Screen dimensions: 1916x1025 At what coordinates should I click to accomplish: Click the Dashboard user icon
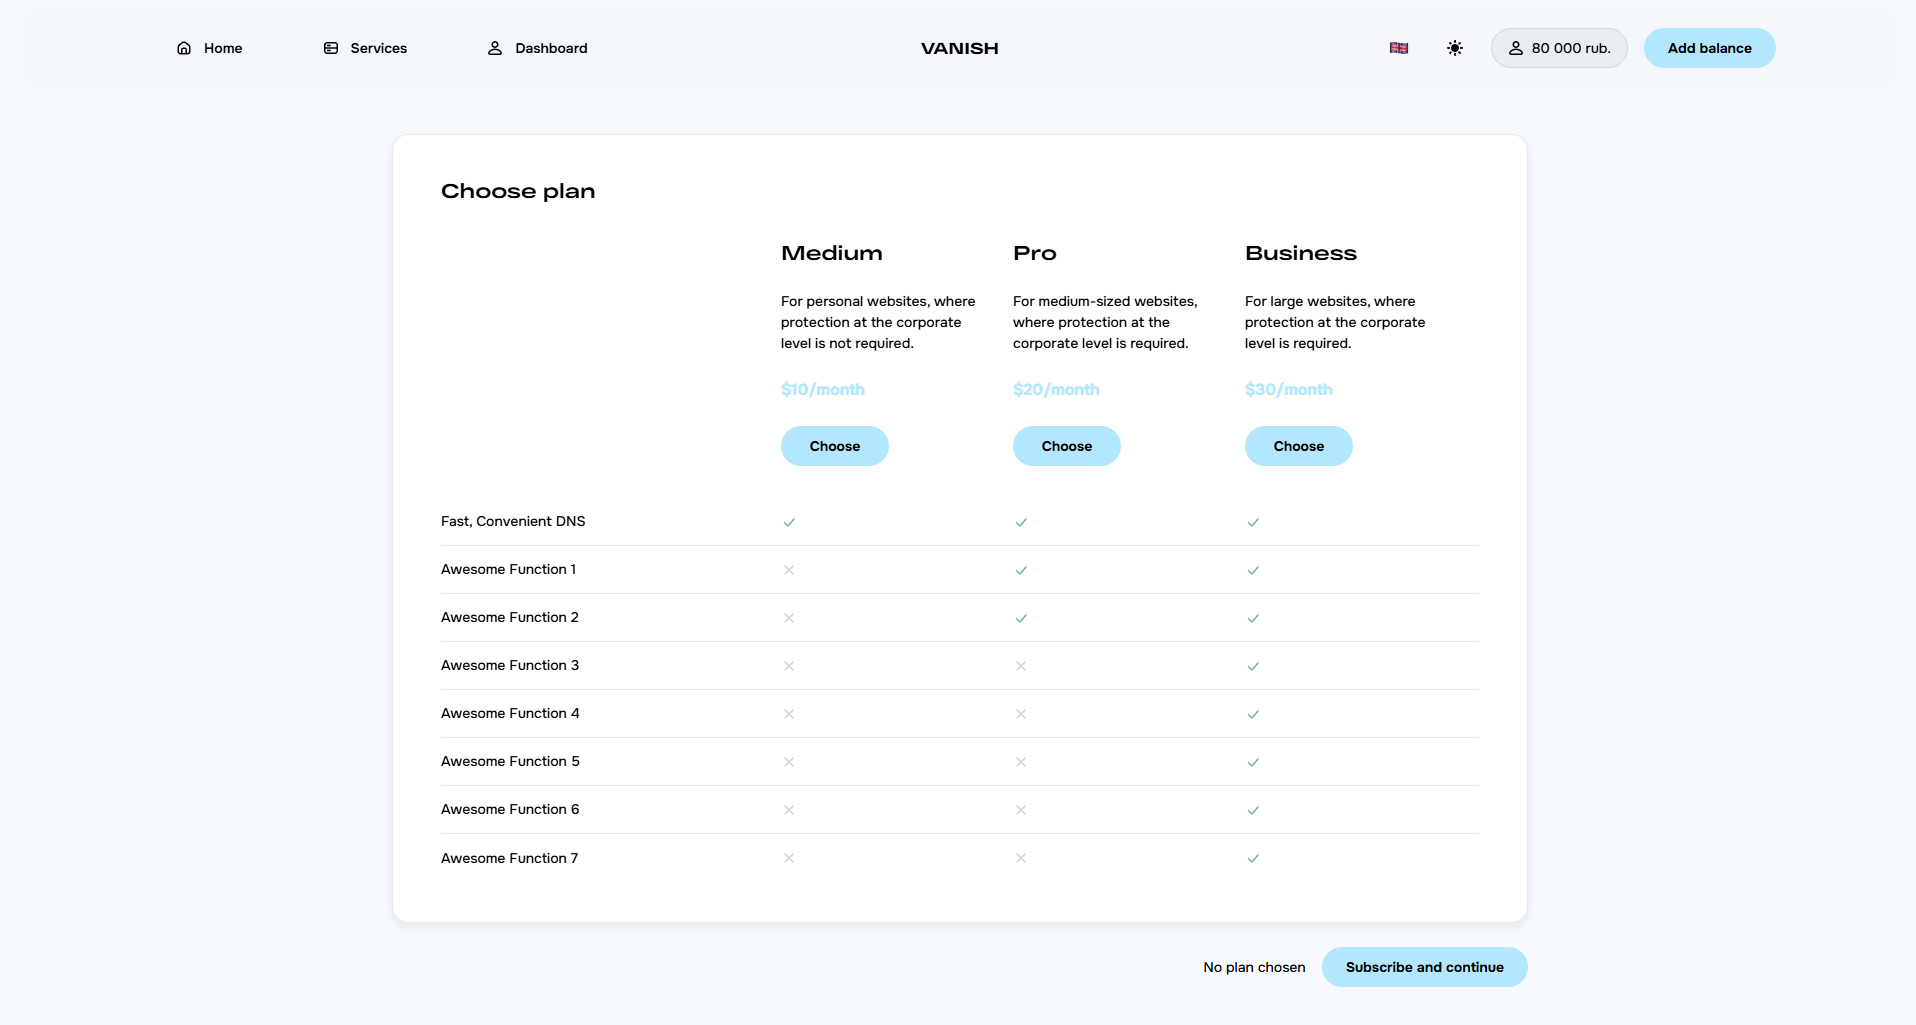[x=495, y=48]
